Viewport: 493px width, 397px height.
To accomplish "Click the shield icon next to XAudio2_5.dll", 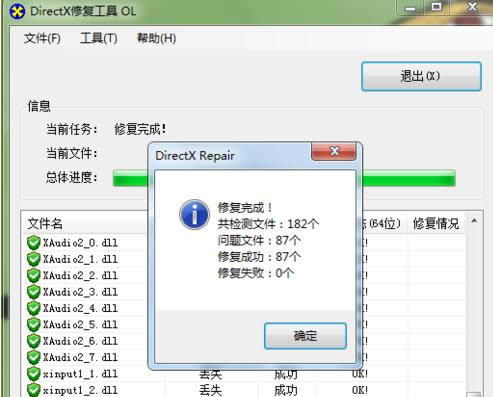I will click(34, 324).
